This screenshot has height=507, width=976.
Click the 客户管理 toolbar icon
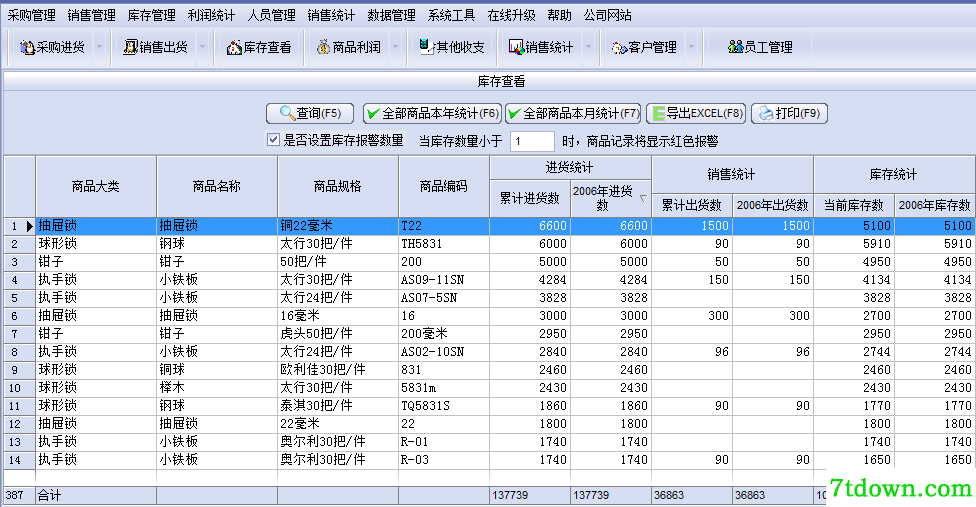[619, 48]
